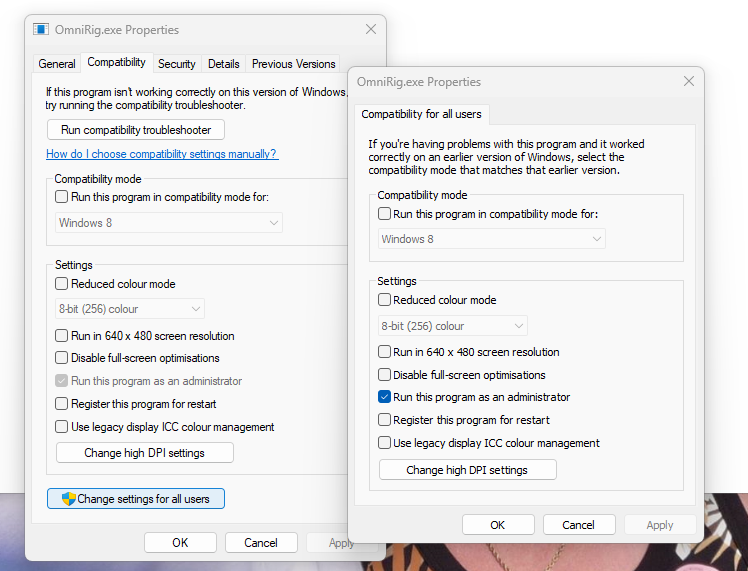Image resolution: width=748 pixels, height=571 pixels.
Task: Check Run in 640 x 480 in all-users dialog
Action: click(x=384, y=352)
